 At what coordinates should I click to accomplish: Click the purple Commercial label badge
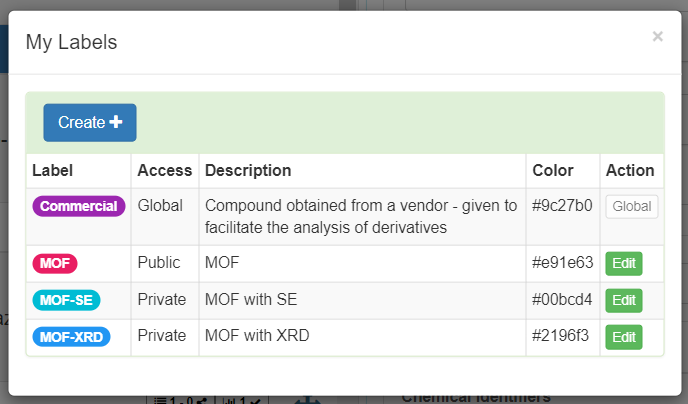[x=79, y=206]
